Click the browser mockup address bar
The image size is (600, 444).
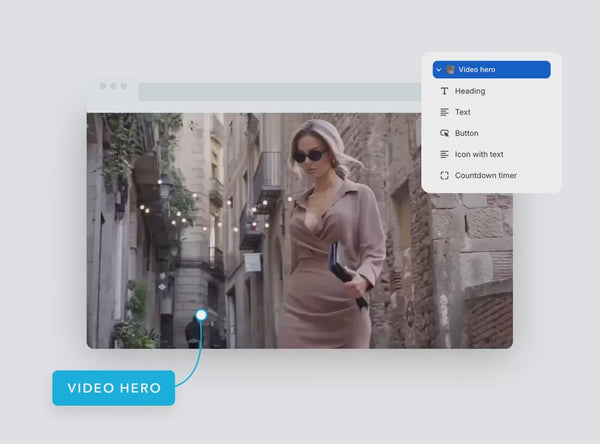[280, 92]
